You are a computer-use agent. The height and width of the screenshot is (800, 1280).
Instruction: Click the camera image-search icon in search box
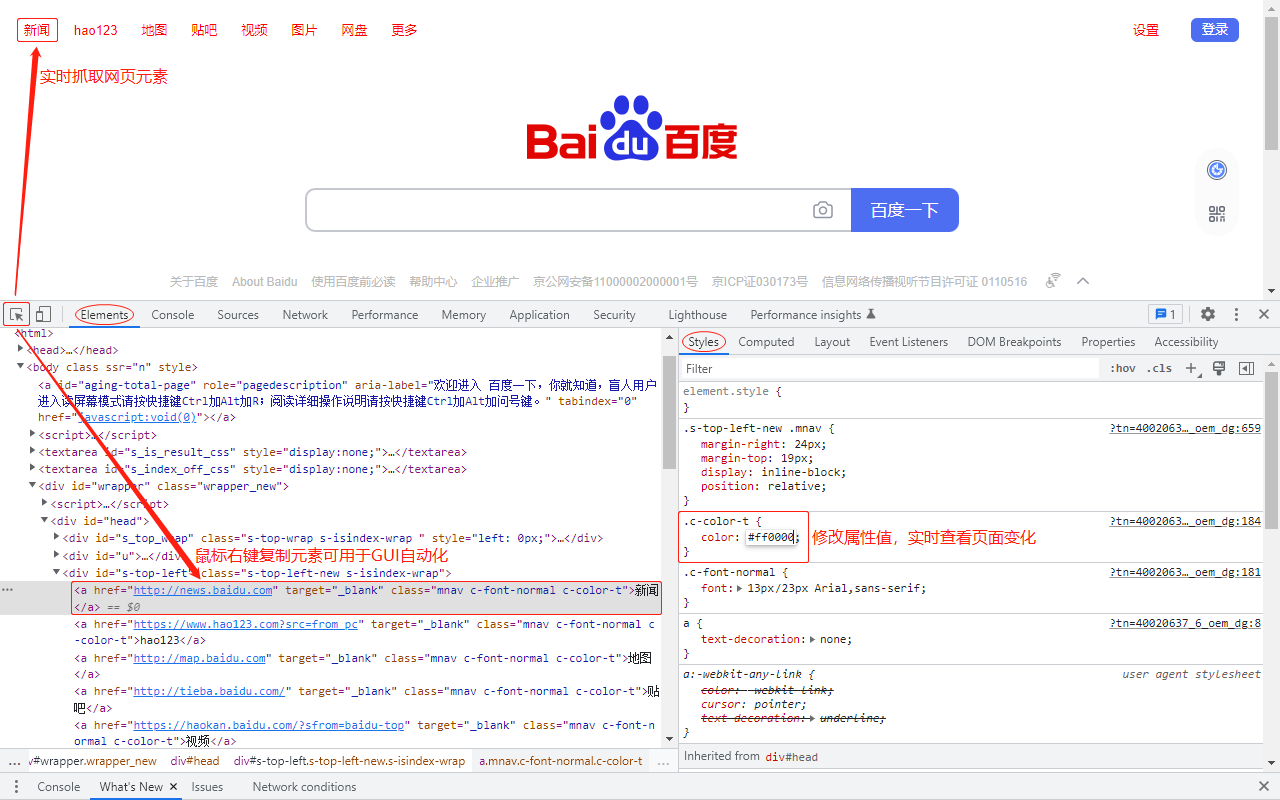[x=823, y=210]
